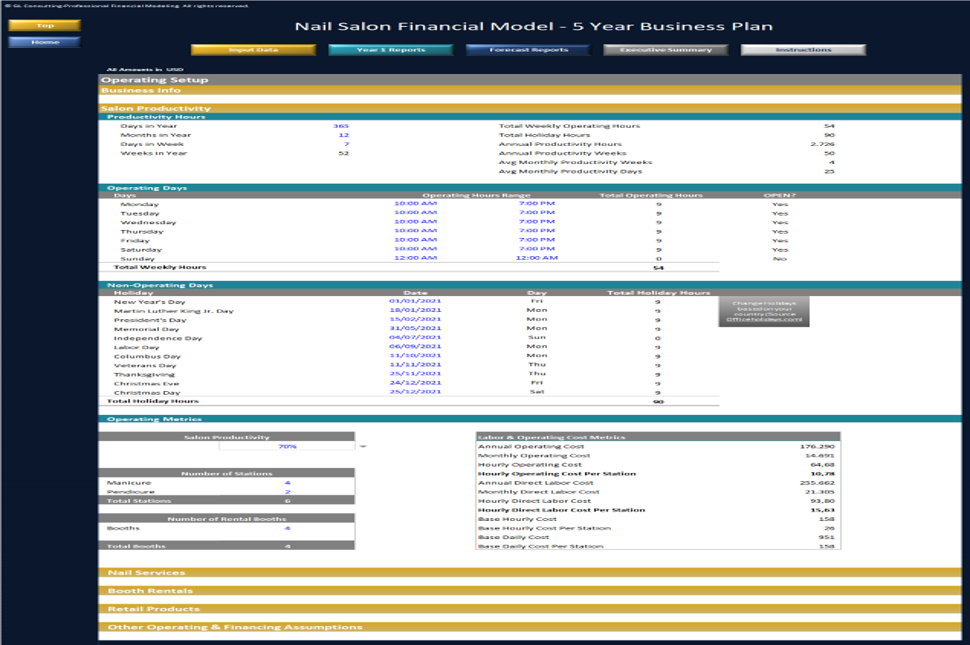970x645 pixels.
Task: Select the 70% salon productivity cell
Action: 287,446
